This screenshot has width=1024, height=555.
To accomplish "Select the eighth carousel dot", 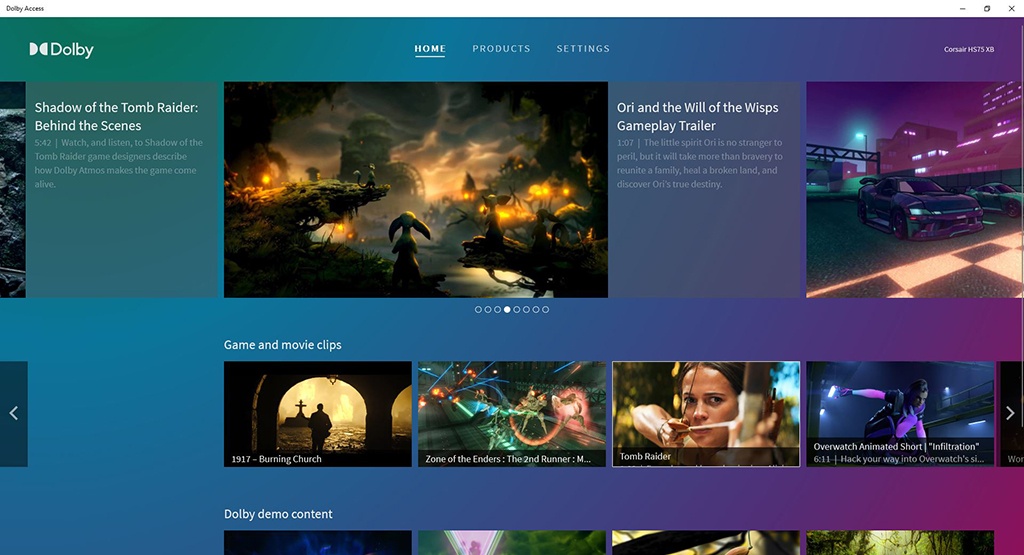I will (546, 309).
